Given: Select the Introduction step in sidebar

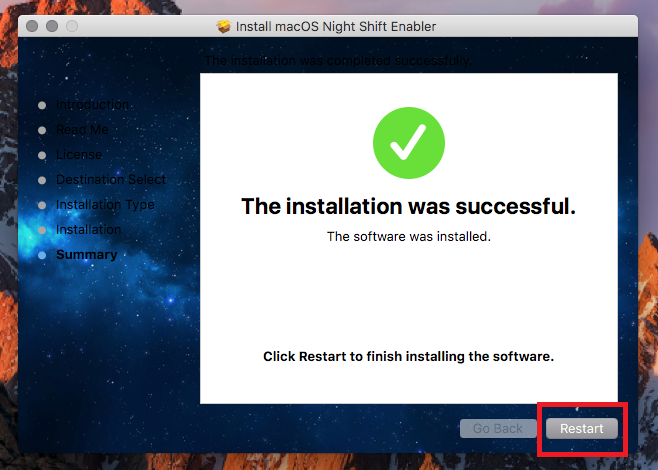Looking at the screenshot, I should coord(92,104).
